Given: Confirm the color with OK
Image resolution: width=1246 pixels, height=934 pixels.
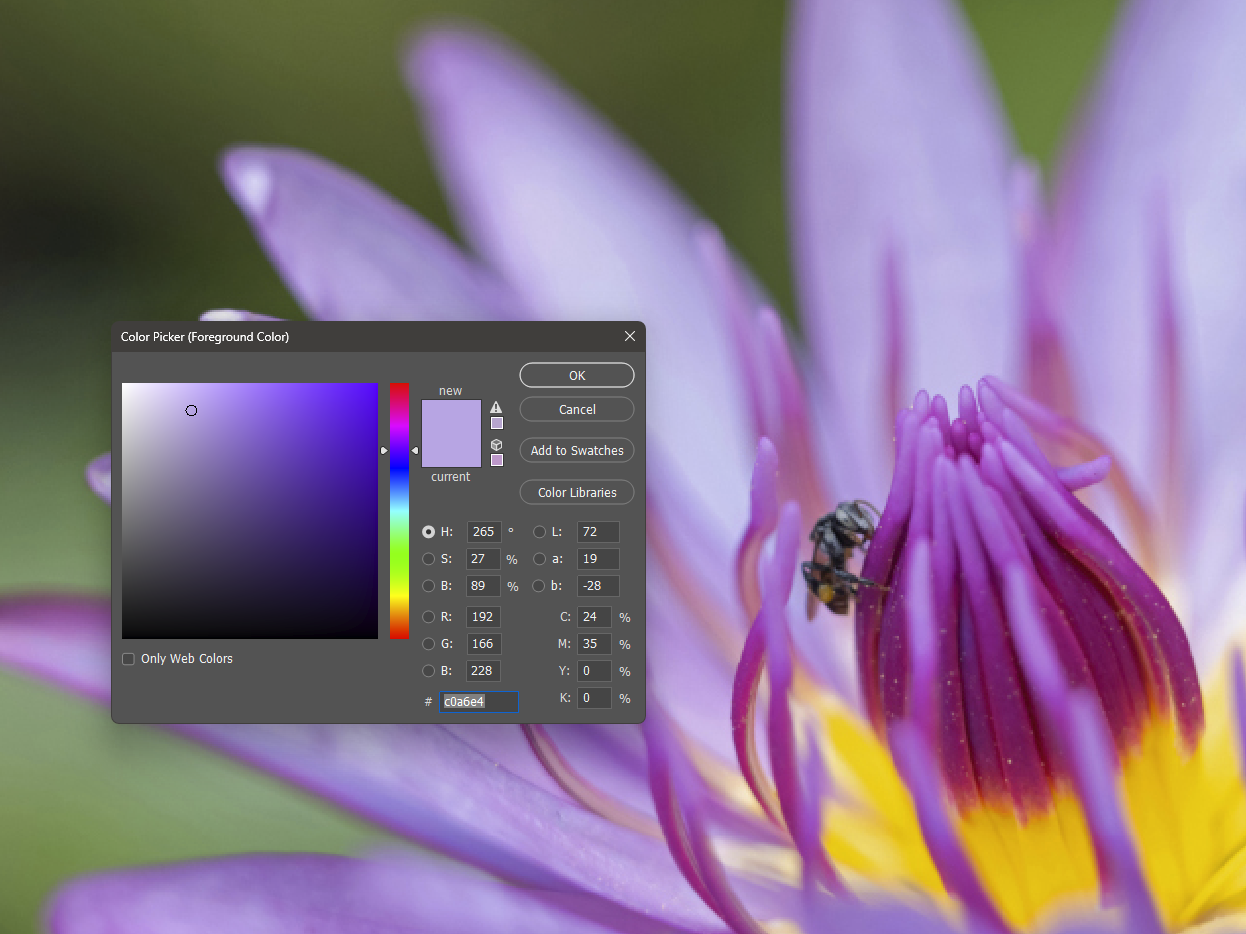Looking at the screenshot, I should click(576, 375).
